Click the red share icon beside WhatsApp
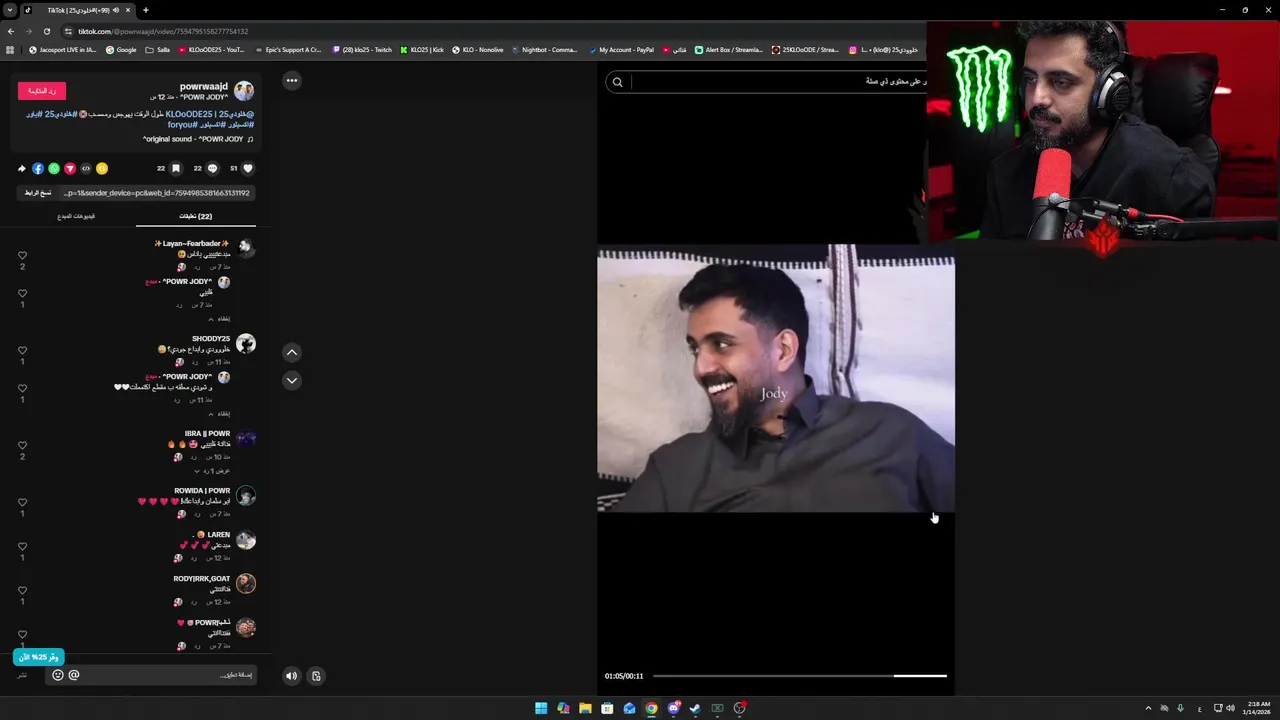Viewport: 1280px width, 720px height. pyautogui.click(x=70, y=168)
